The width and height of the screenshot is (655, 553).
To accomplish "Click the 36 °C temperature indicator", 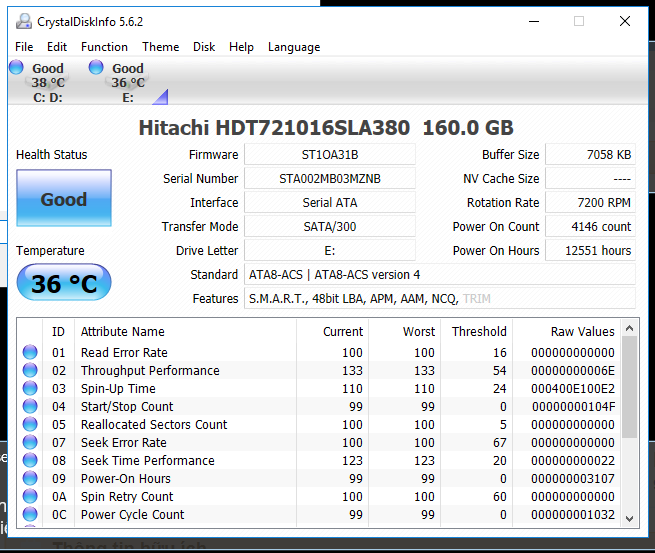I will pos(64,282).
